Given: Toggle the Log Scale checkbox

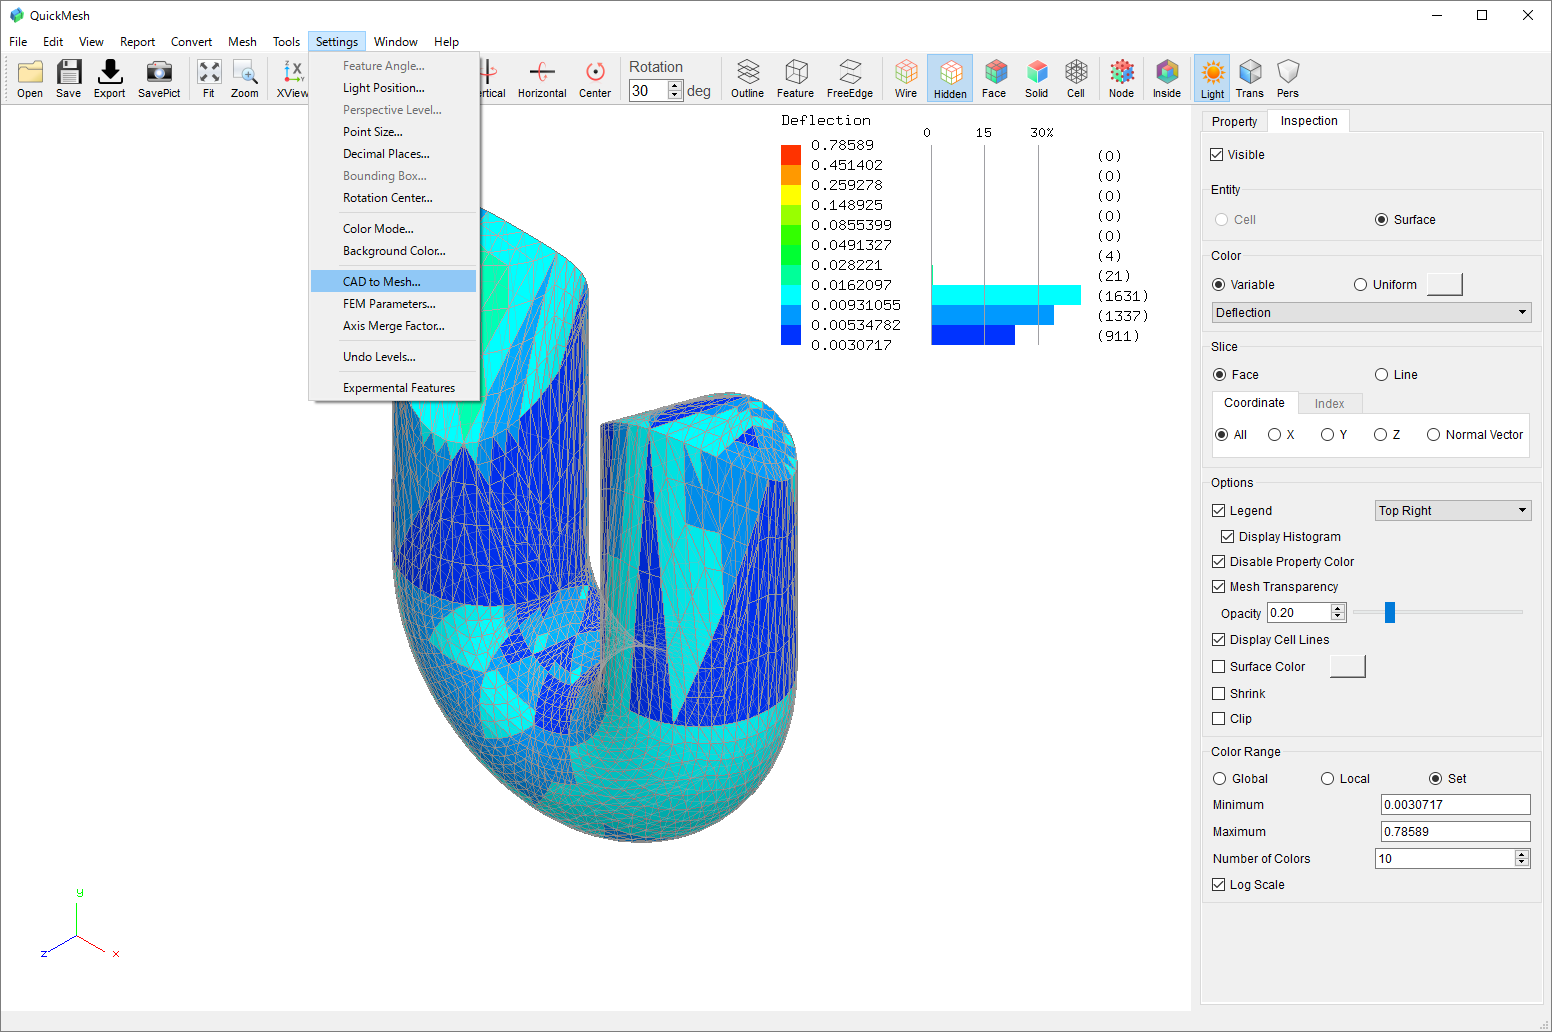Looking at the screenshot, I should 1218,885.
